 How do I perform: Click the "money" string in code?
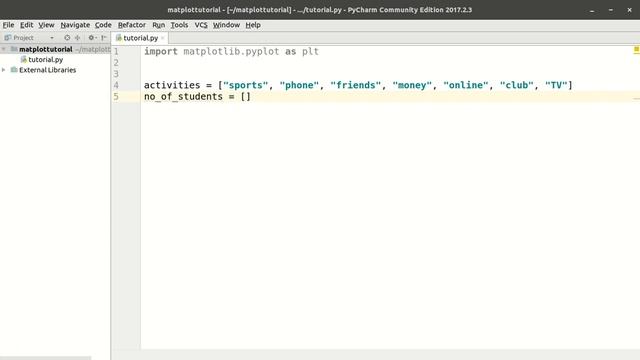[412, 85]
